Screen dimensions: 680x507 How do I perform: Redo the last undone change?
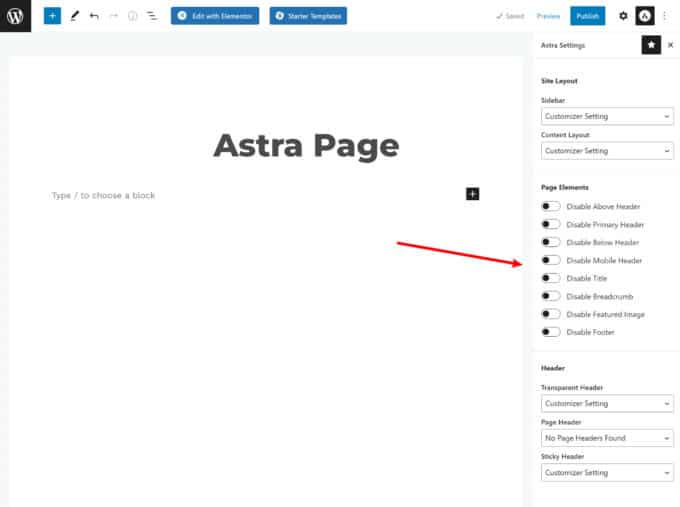(x=114, y=16)
